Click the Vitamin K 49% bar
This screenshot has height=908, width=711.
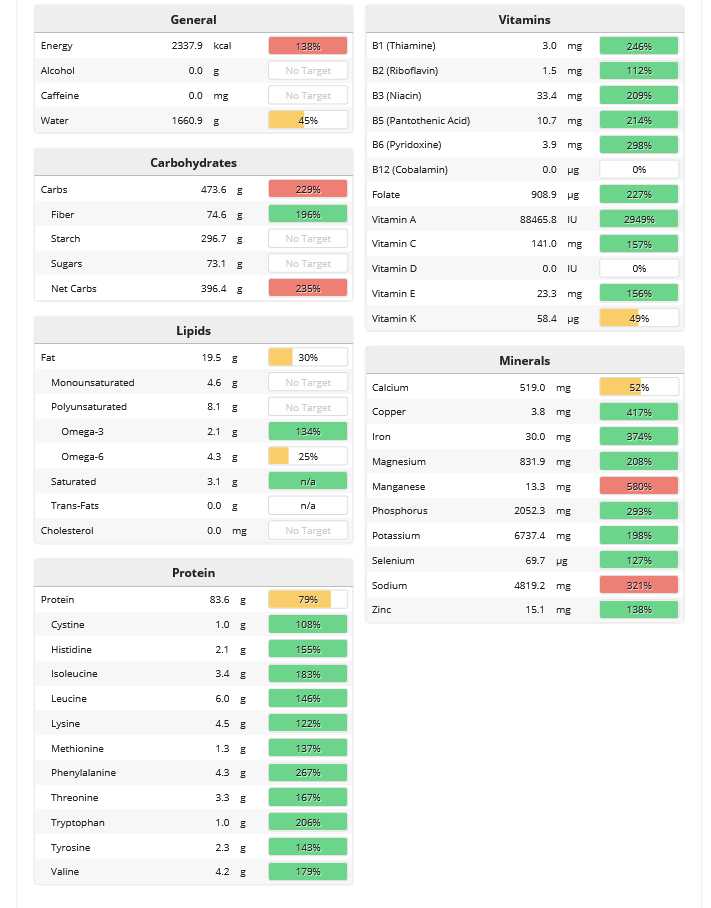pos(638,318)
